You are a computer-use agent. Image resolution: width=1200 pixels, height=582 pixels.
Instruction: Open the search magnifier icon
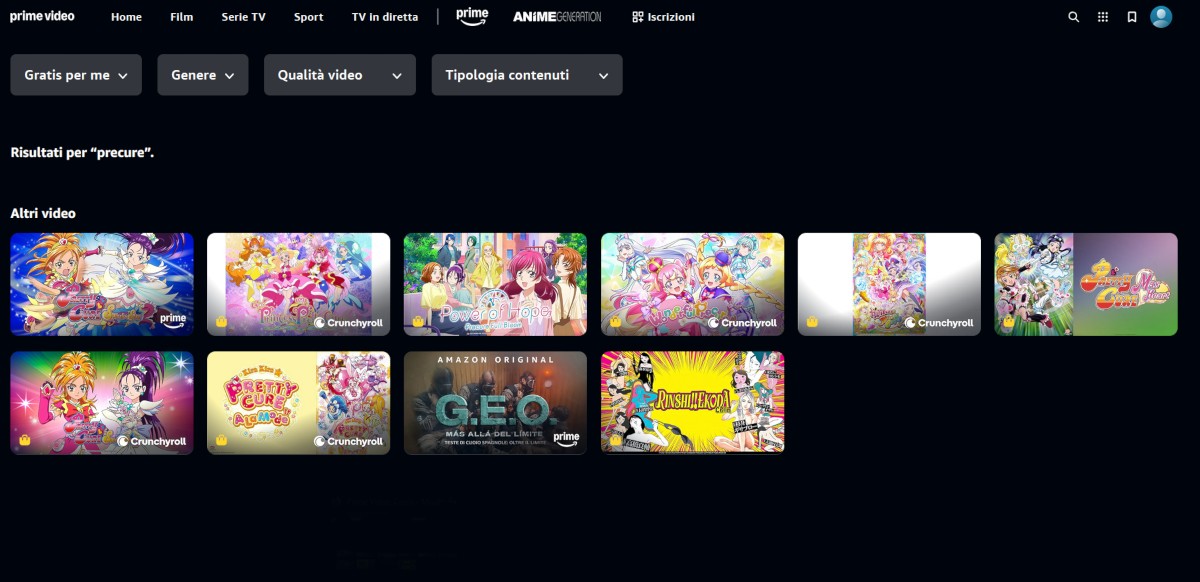pos(1073,17)
